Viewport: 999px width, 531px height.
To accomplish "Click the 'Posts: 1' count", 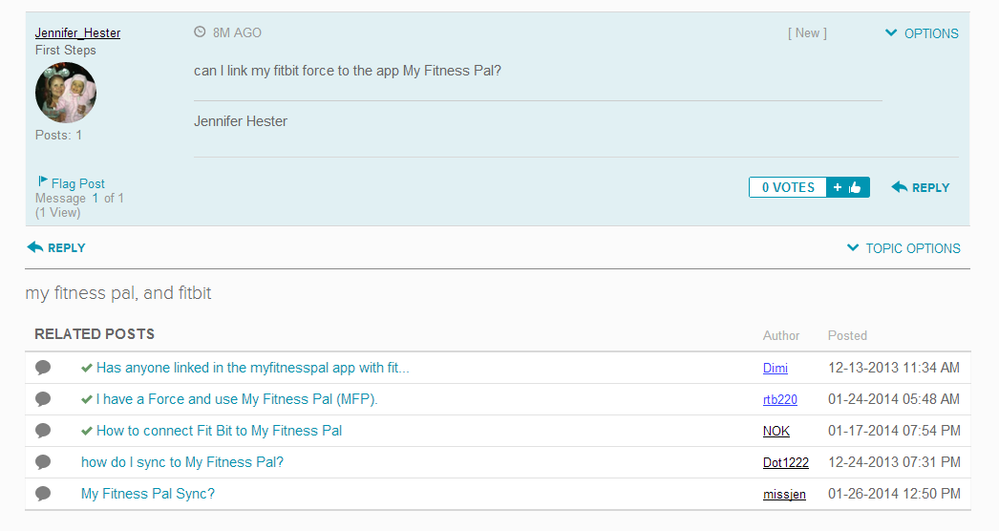I will pyautogui.click(x=59, y=135).
